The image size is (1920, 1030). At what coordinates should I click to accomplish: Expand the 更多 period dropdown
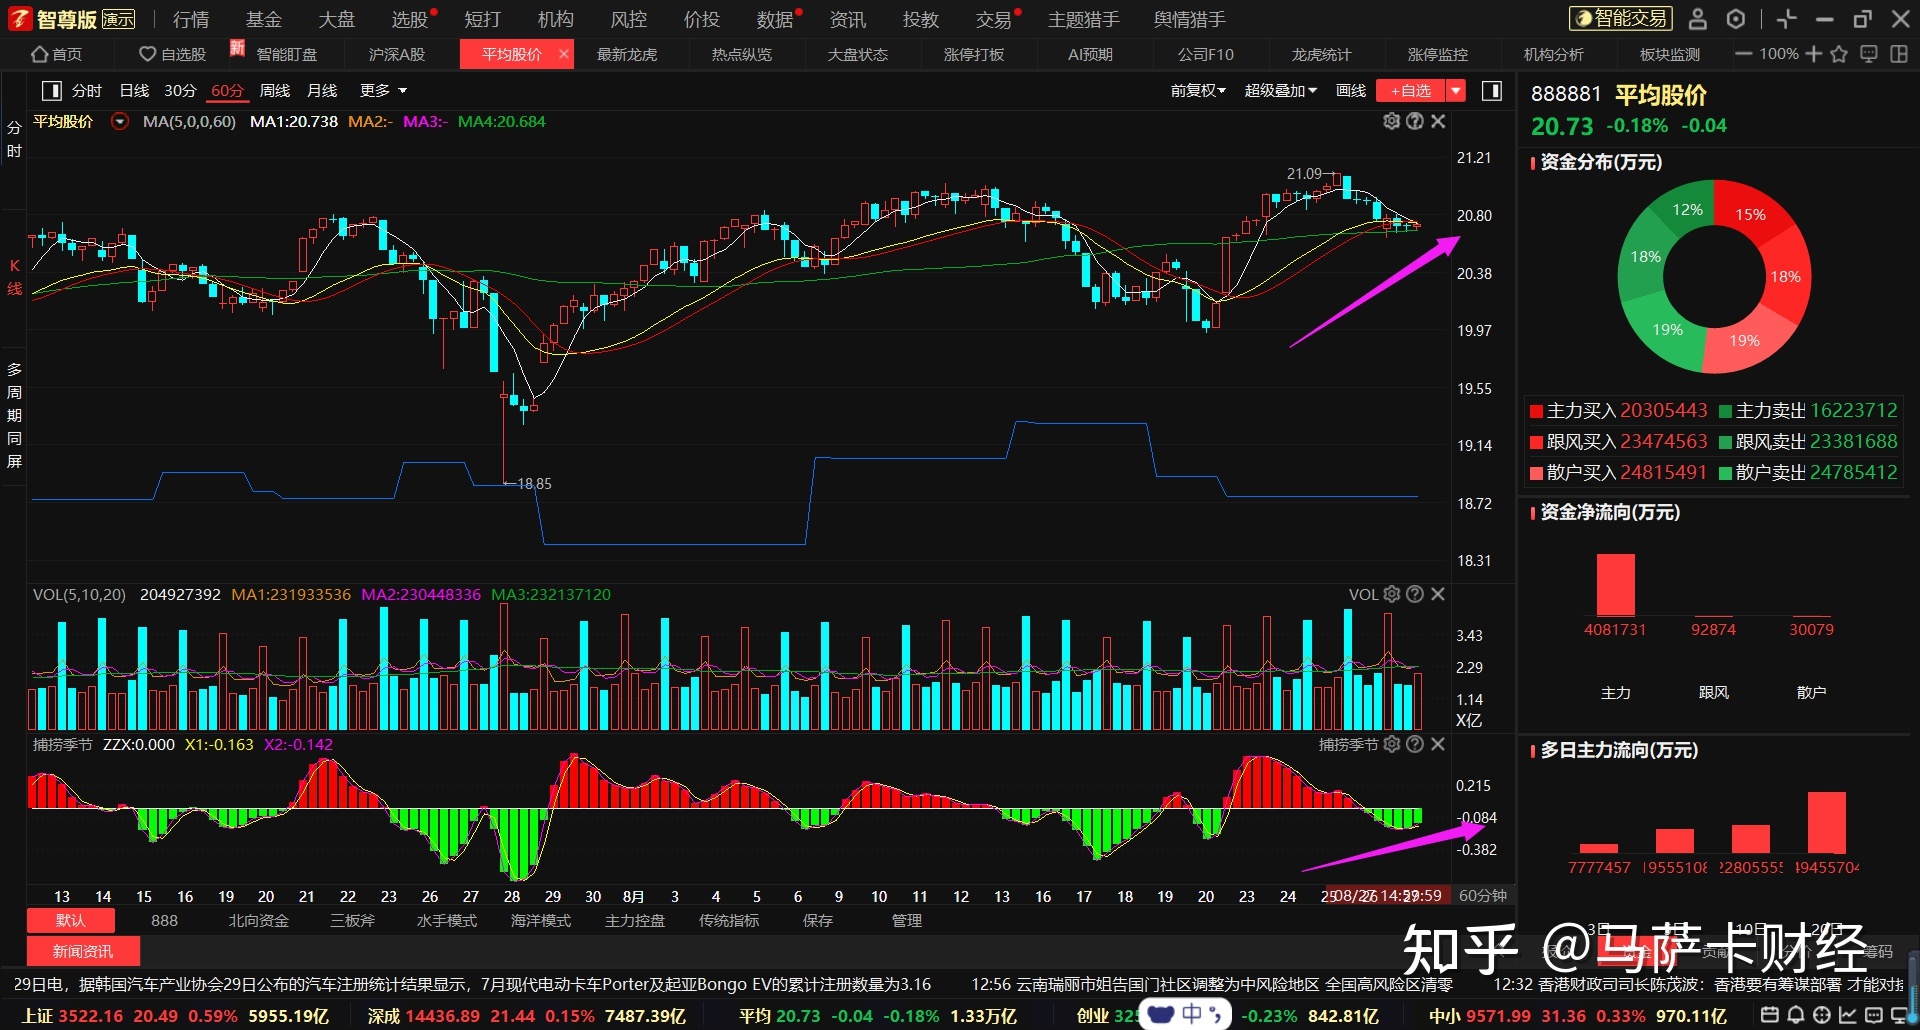[x=384, y=91]
